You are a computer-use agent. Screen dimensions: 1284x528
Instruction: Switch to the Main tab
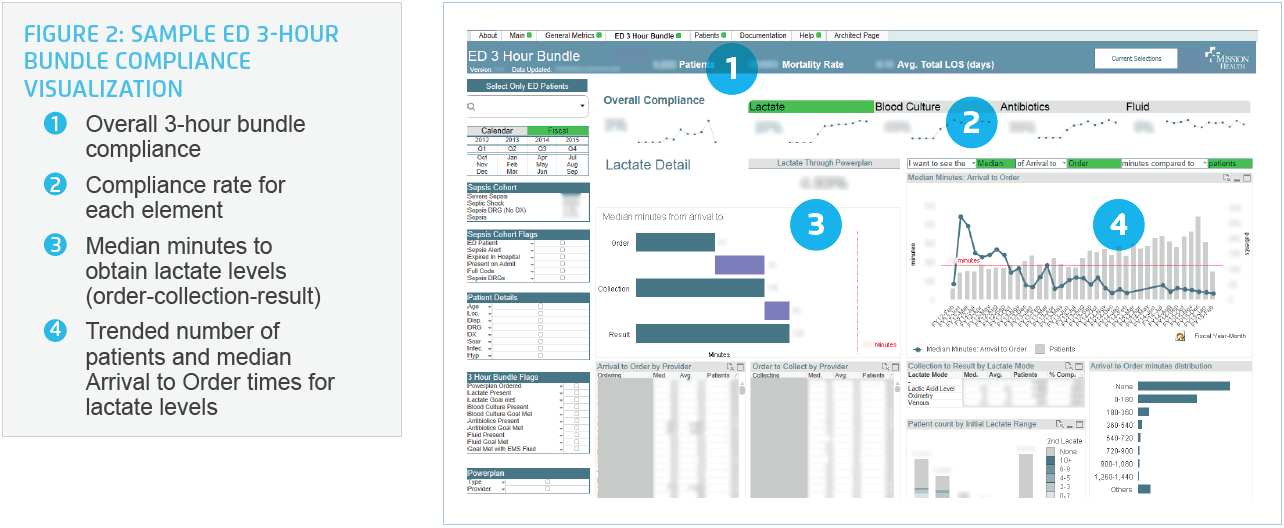click(x=518, y=35)
